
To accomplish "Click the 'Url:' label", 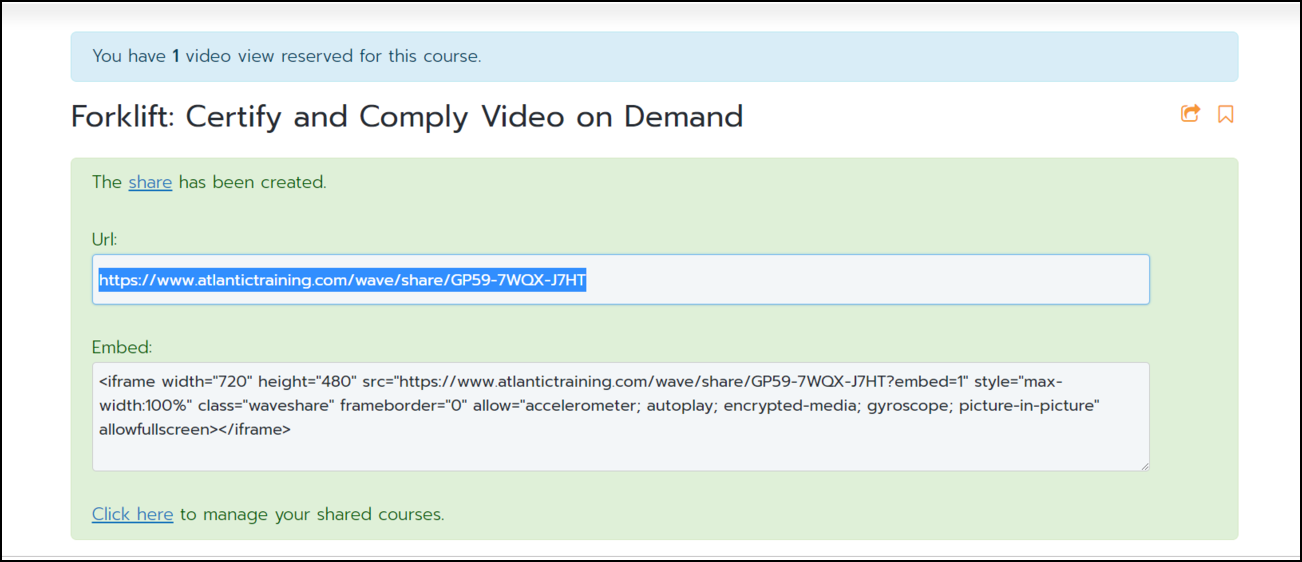I will 105,239.
